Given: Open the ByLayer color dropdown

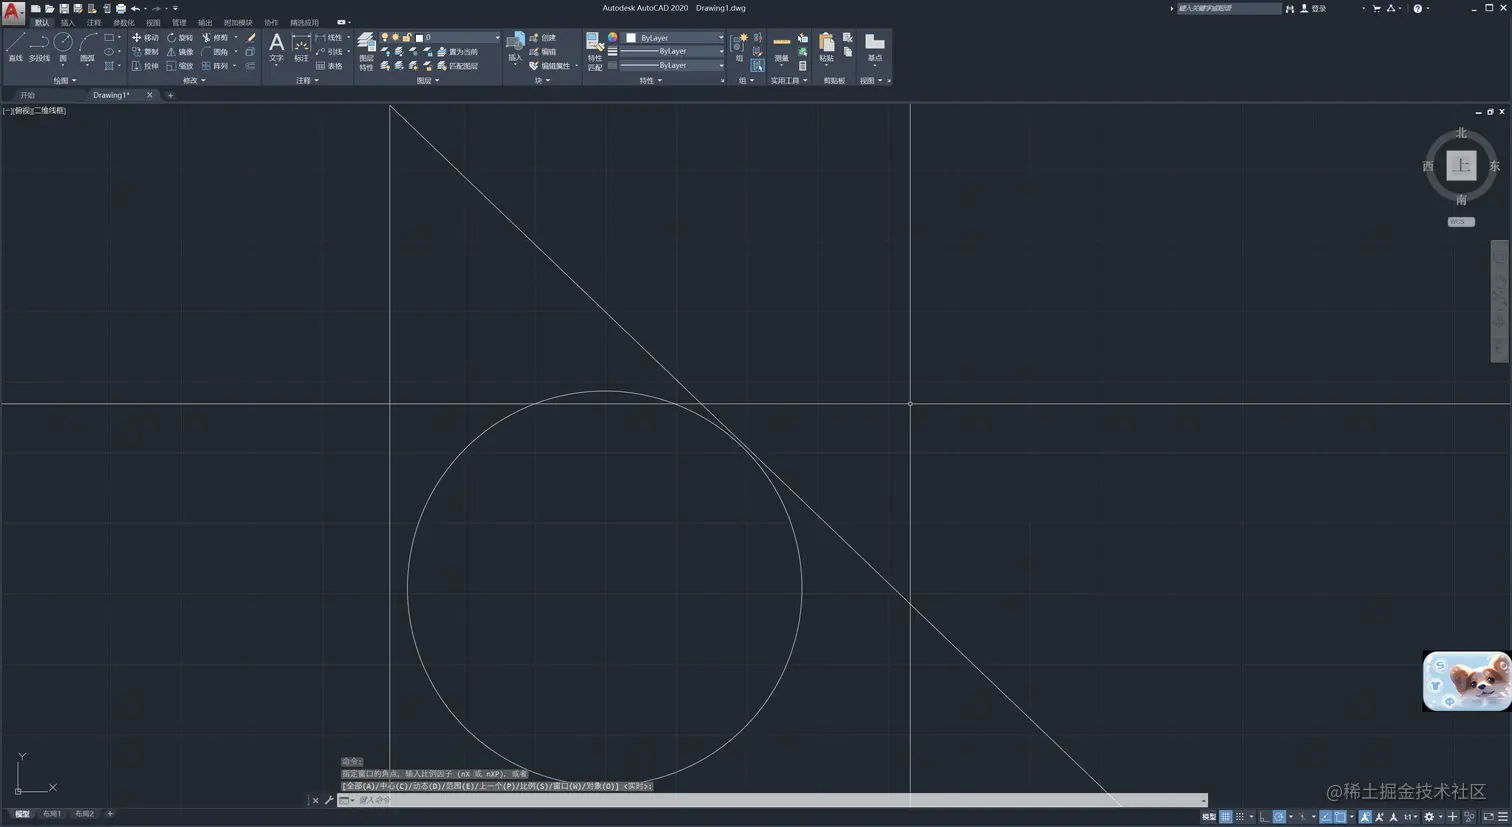Looking at the screenshot, I should pos(673,38).
